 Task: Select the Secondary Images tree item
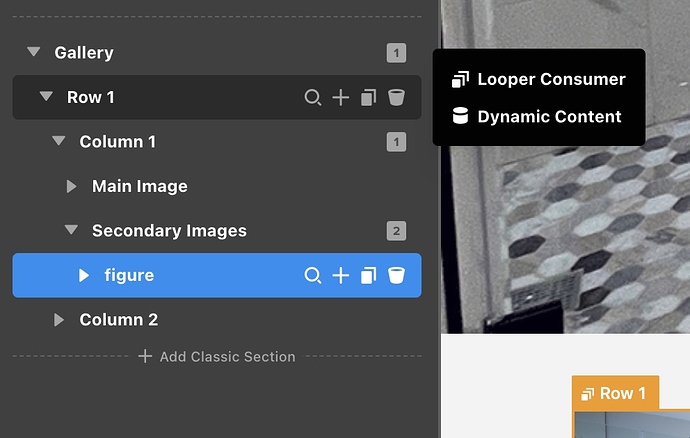coord(169,231)
